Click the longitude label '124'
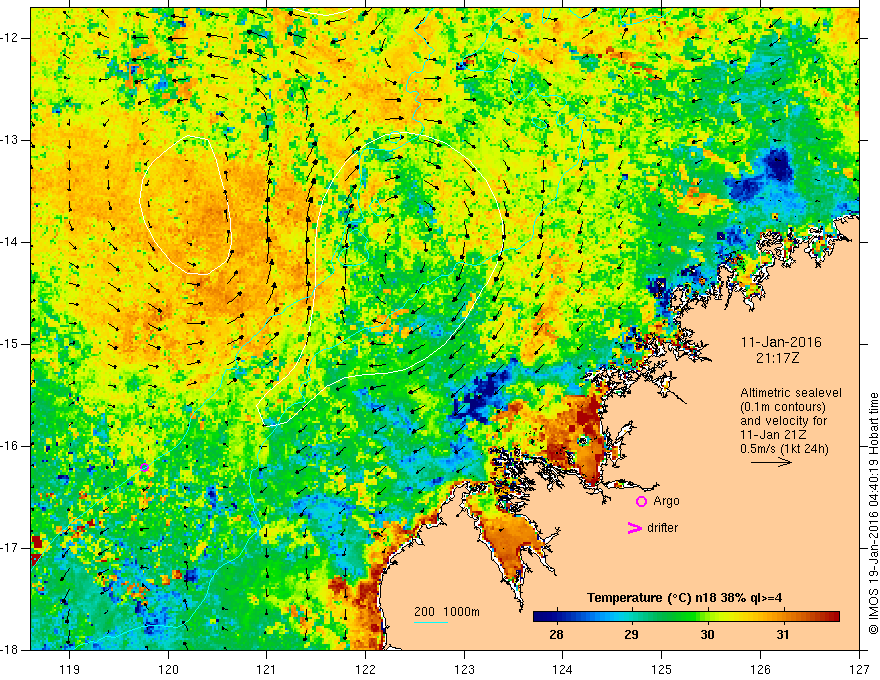This screenshot has height=680, width=880. pos(563,669)
